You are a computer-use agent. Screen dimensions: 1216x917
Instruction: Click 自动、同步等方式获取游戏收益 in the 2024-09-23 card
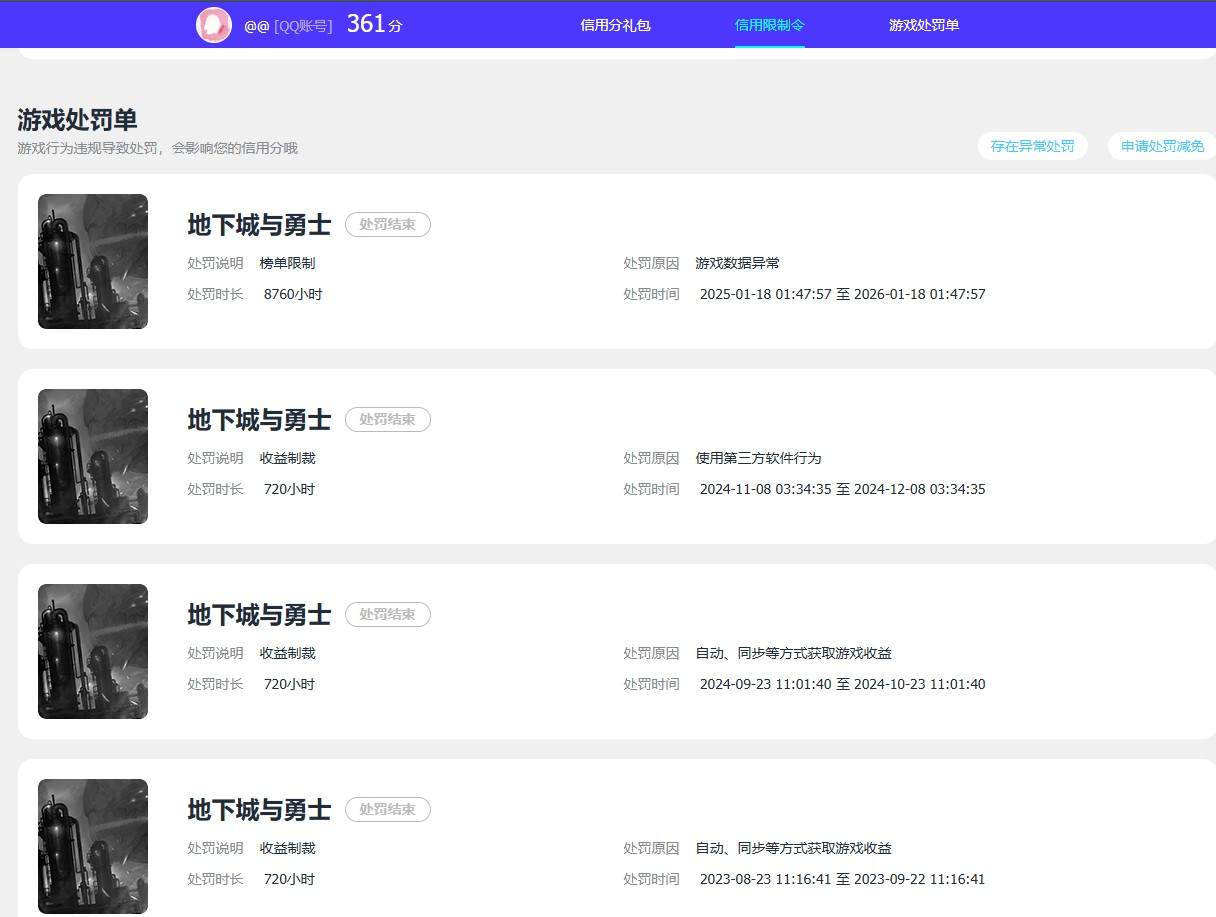pos(794,653)
